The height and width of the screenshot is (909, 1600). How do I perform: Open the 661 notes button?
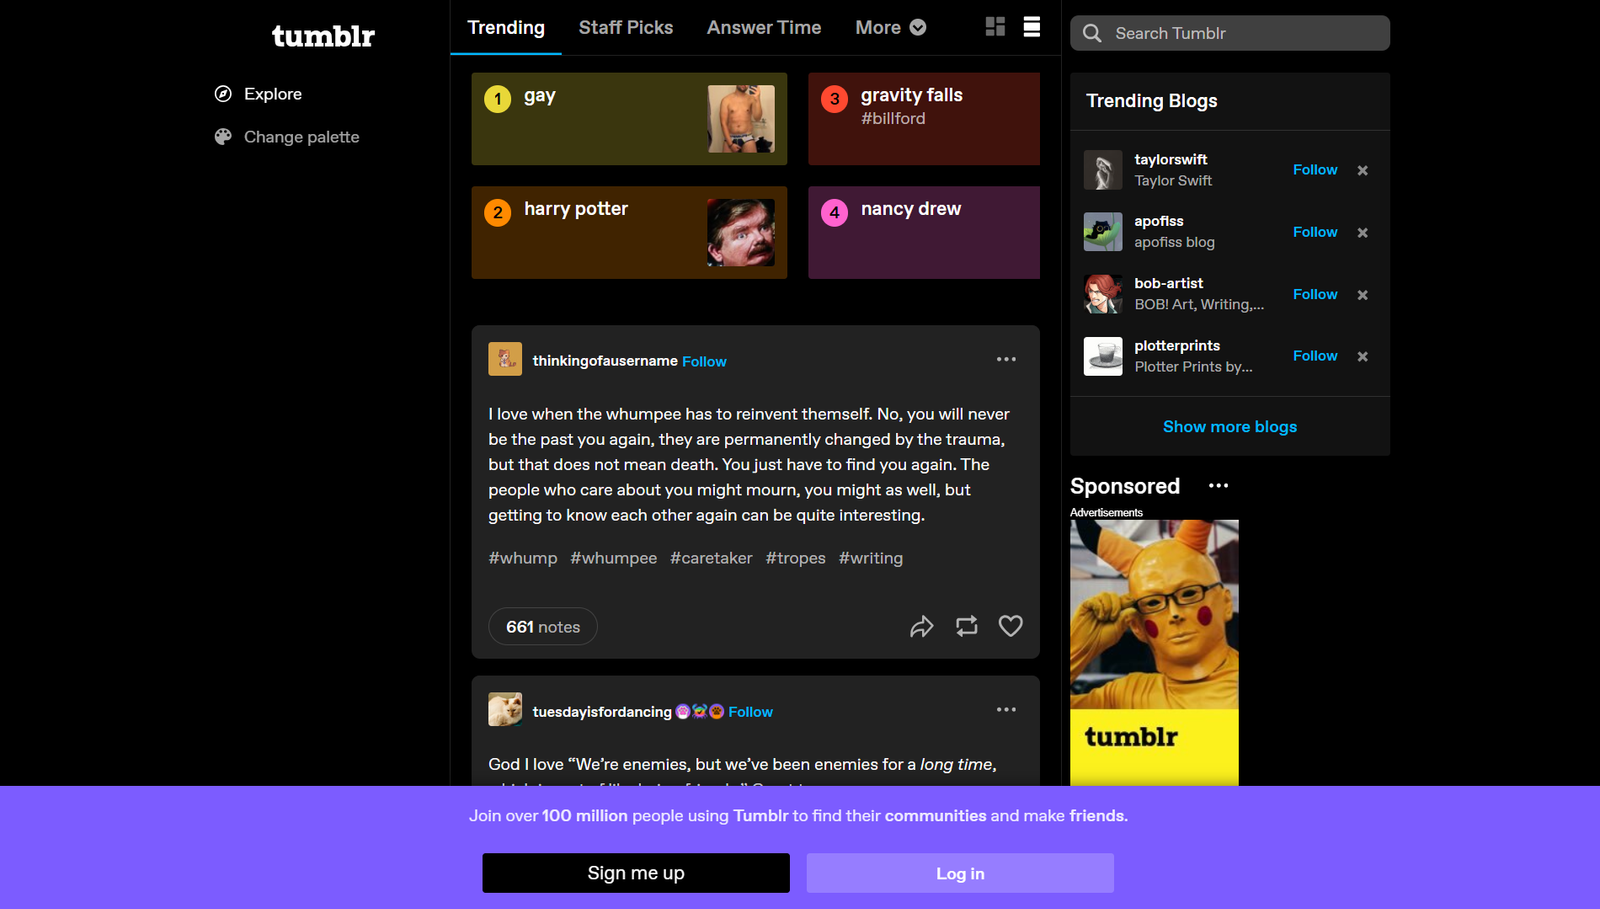[x=543, y=627]
